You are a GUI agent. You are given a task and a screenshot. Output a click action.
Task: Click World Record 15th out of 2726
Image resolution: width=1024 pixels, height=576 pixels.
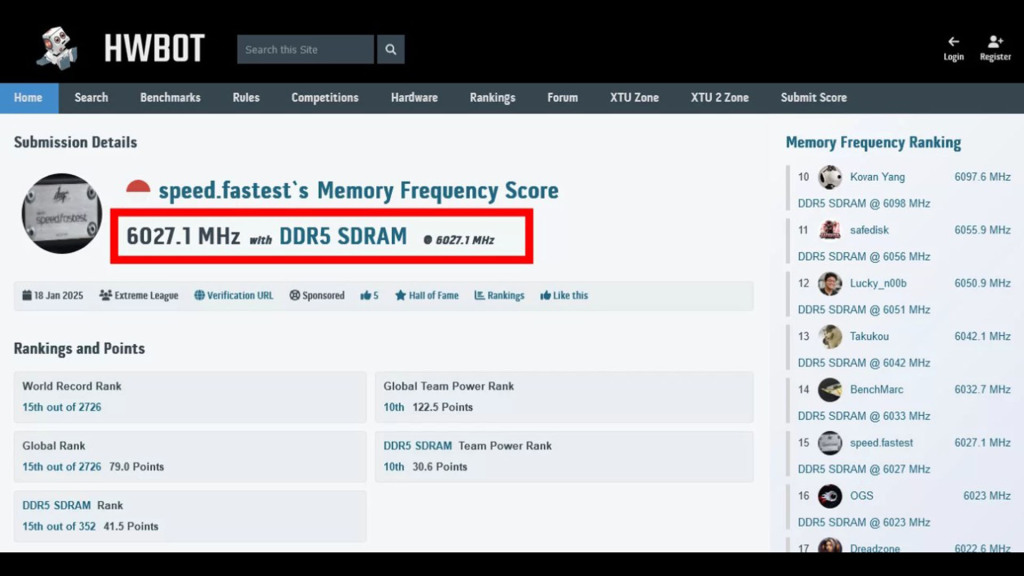tap(61, 407)
